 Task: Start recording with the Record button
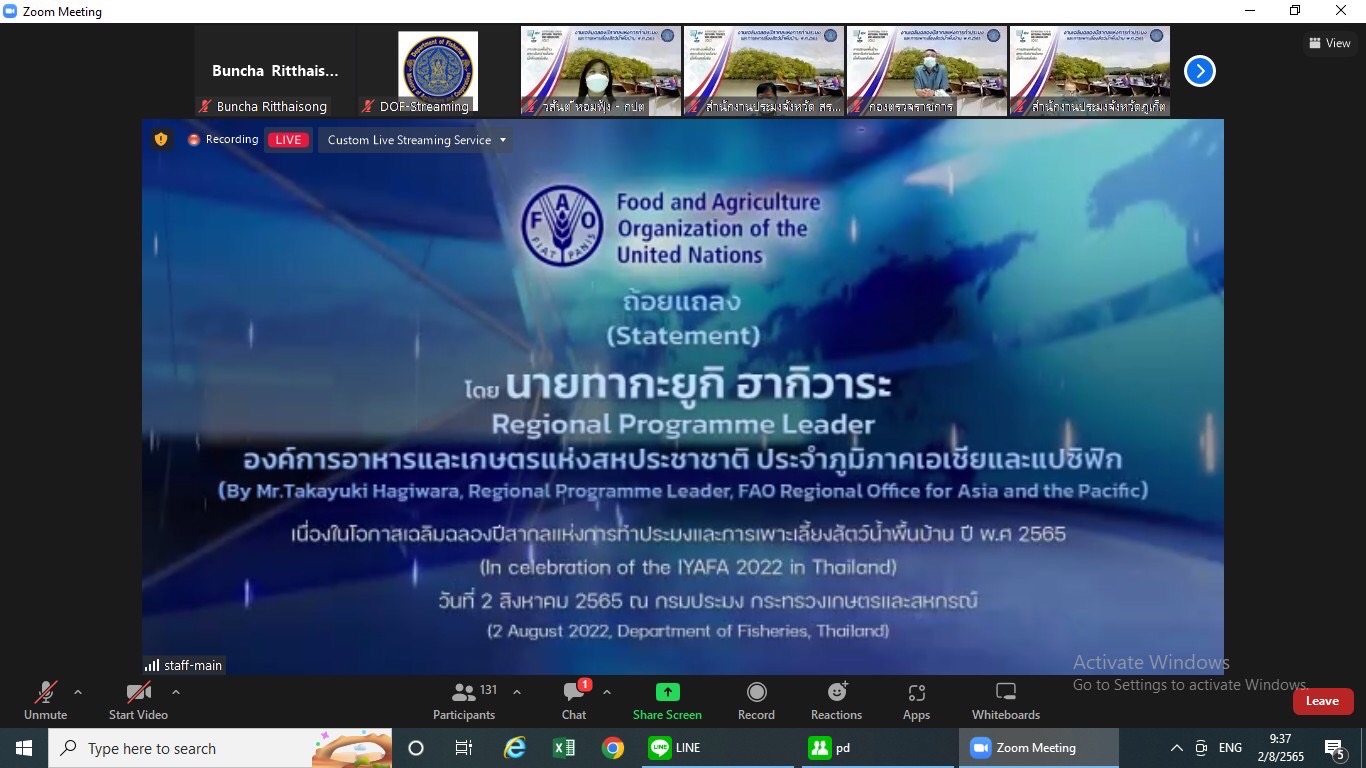tap(756, 701)
